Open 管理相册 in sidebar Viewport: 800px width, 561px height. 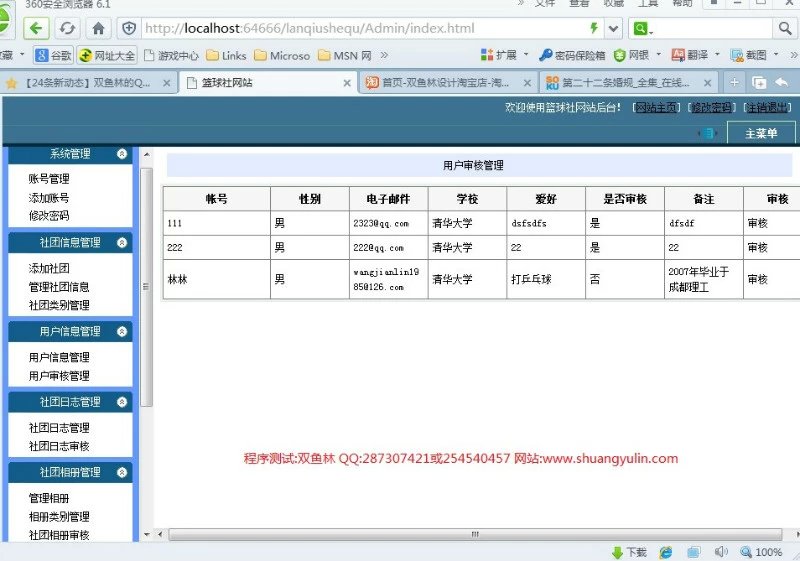coord(49,498)
